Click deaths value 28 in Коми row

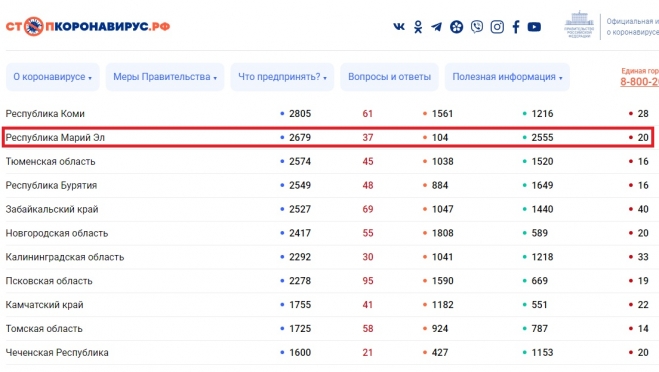(643, 114)
